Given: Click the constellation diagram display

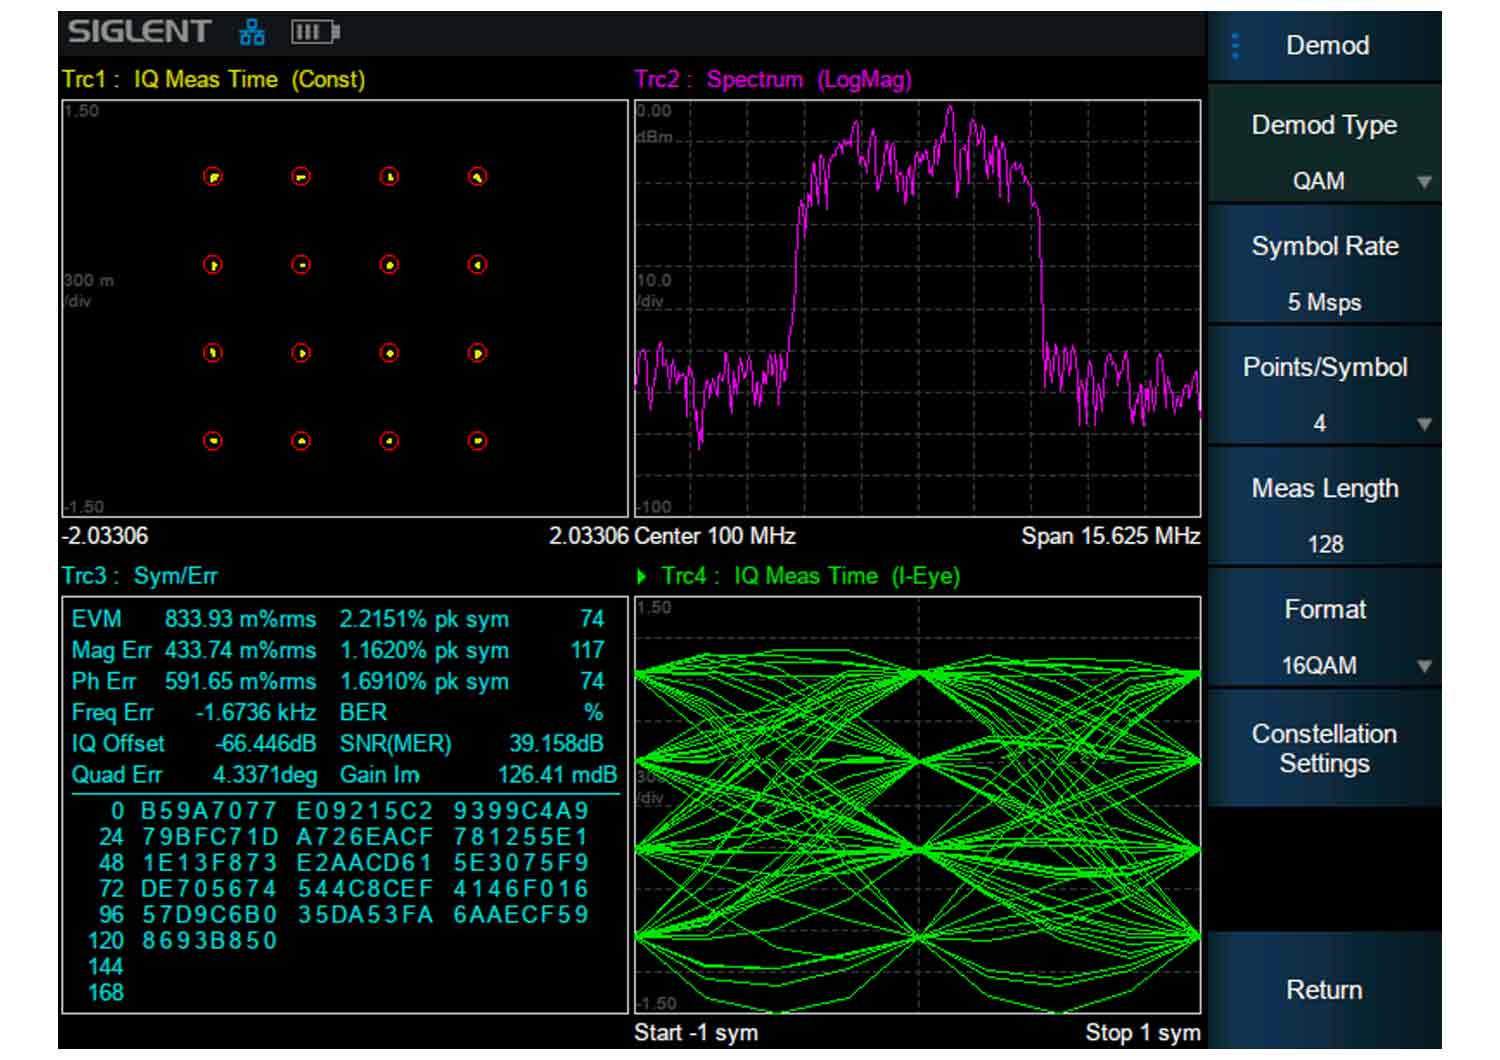Looking at the screenshot, I should tap(345, 308).
